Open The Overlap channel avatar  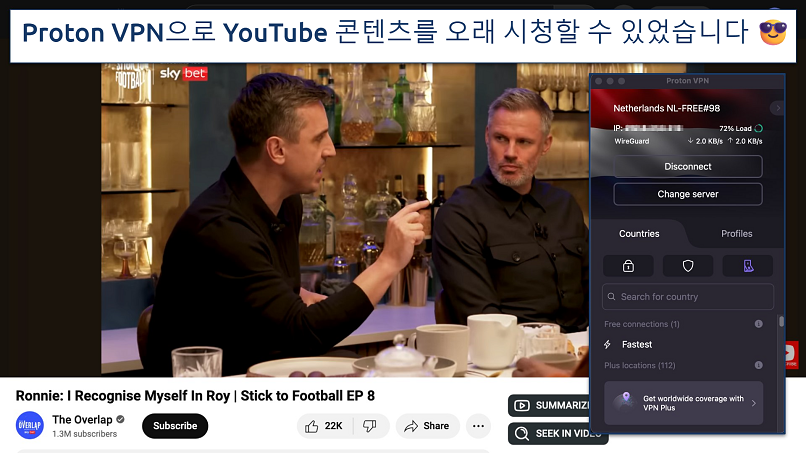30,425
